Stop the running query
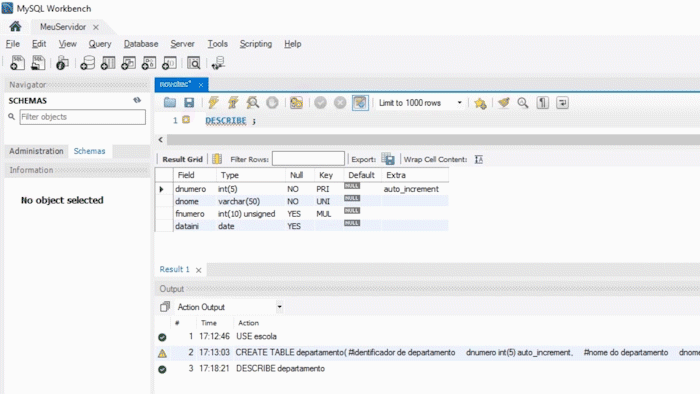 pyautogui.click(x=272, y=103)
